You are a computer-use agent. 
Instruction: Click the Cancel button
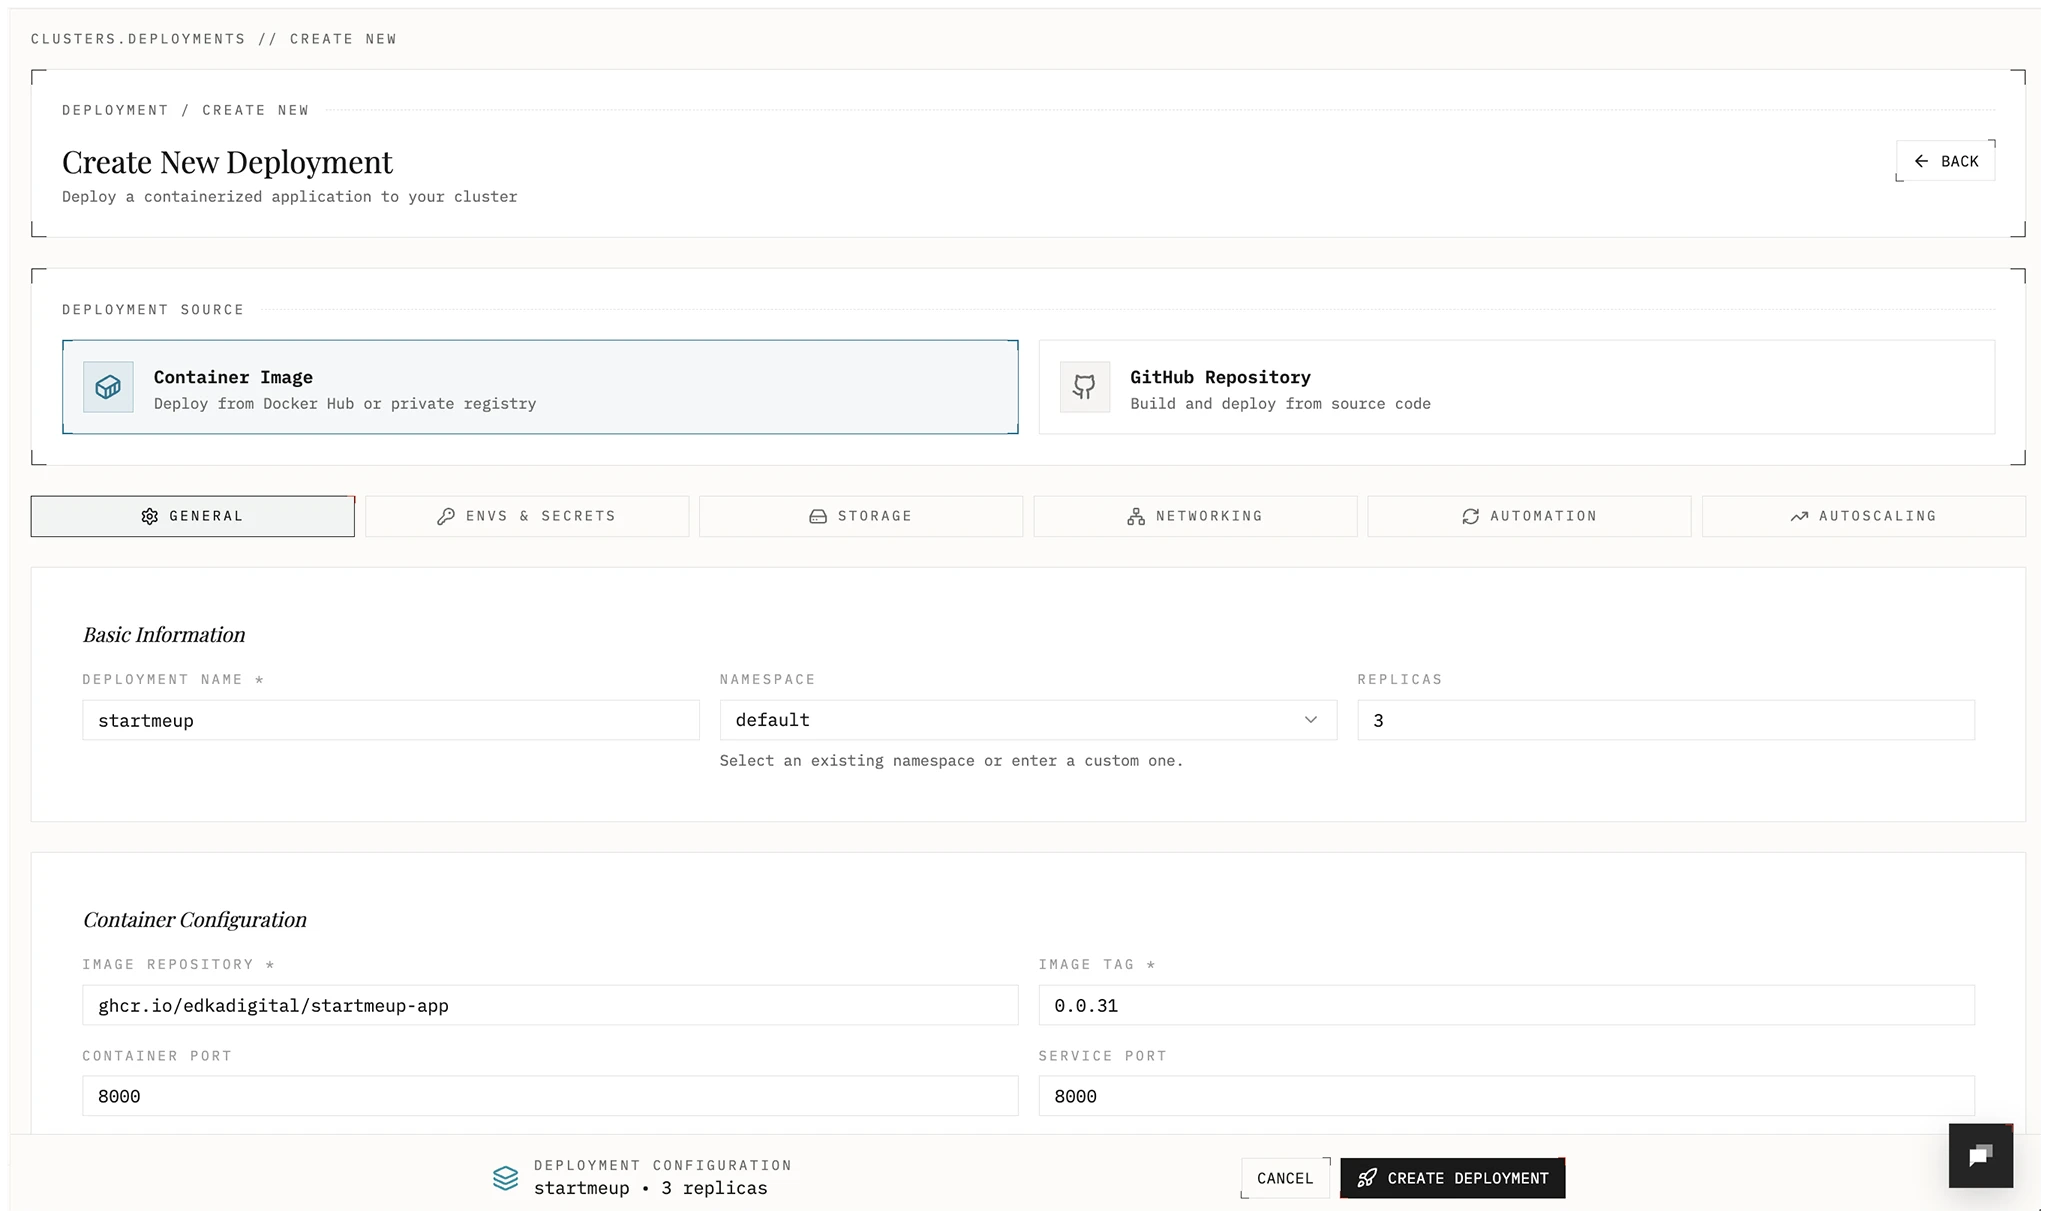coord(1285,1178)
